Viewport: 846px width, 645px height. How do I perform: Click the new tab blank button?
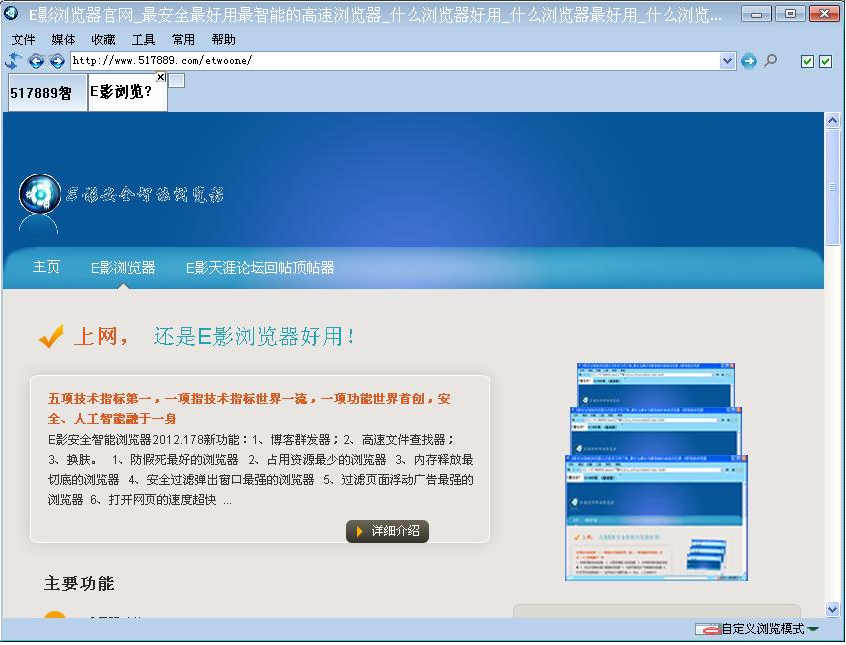[176, 80]
